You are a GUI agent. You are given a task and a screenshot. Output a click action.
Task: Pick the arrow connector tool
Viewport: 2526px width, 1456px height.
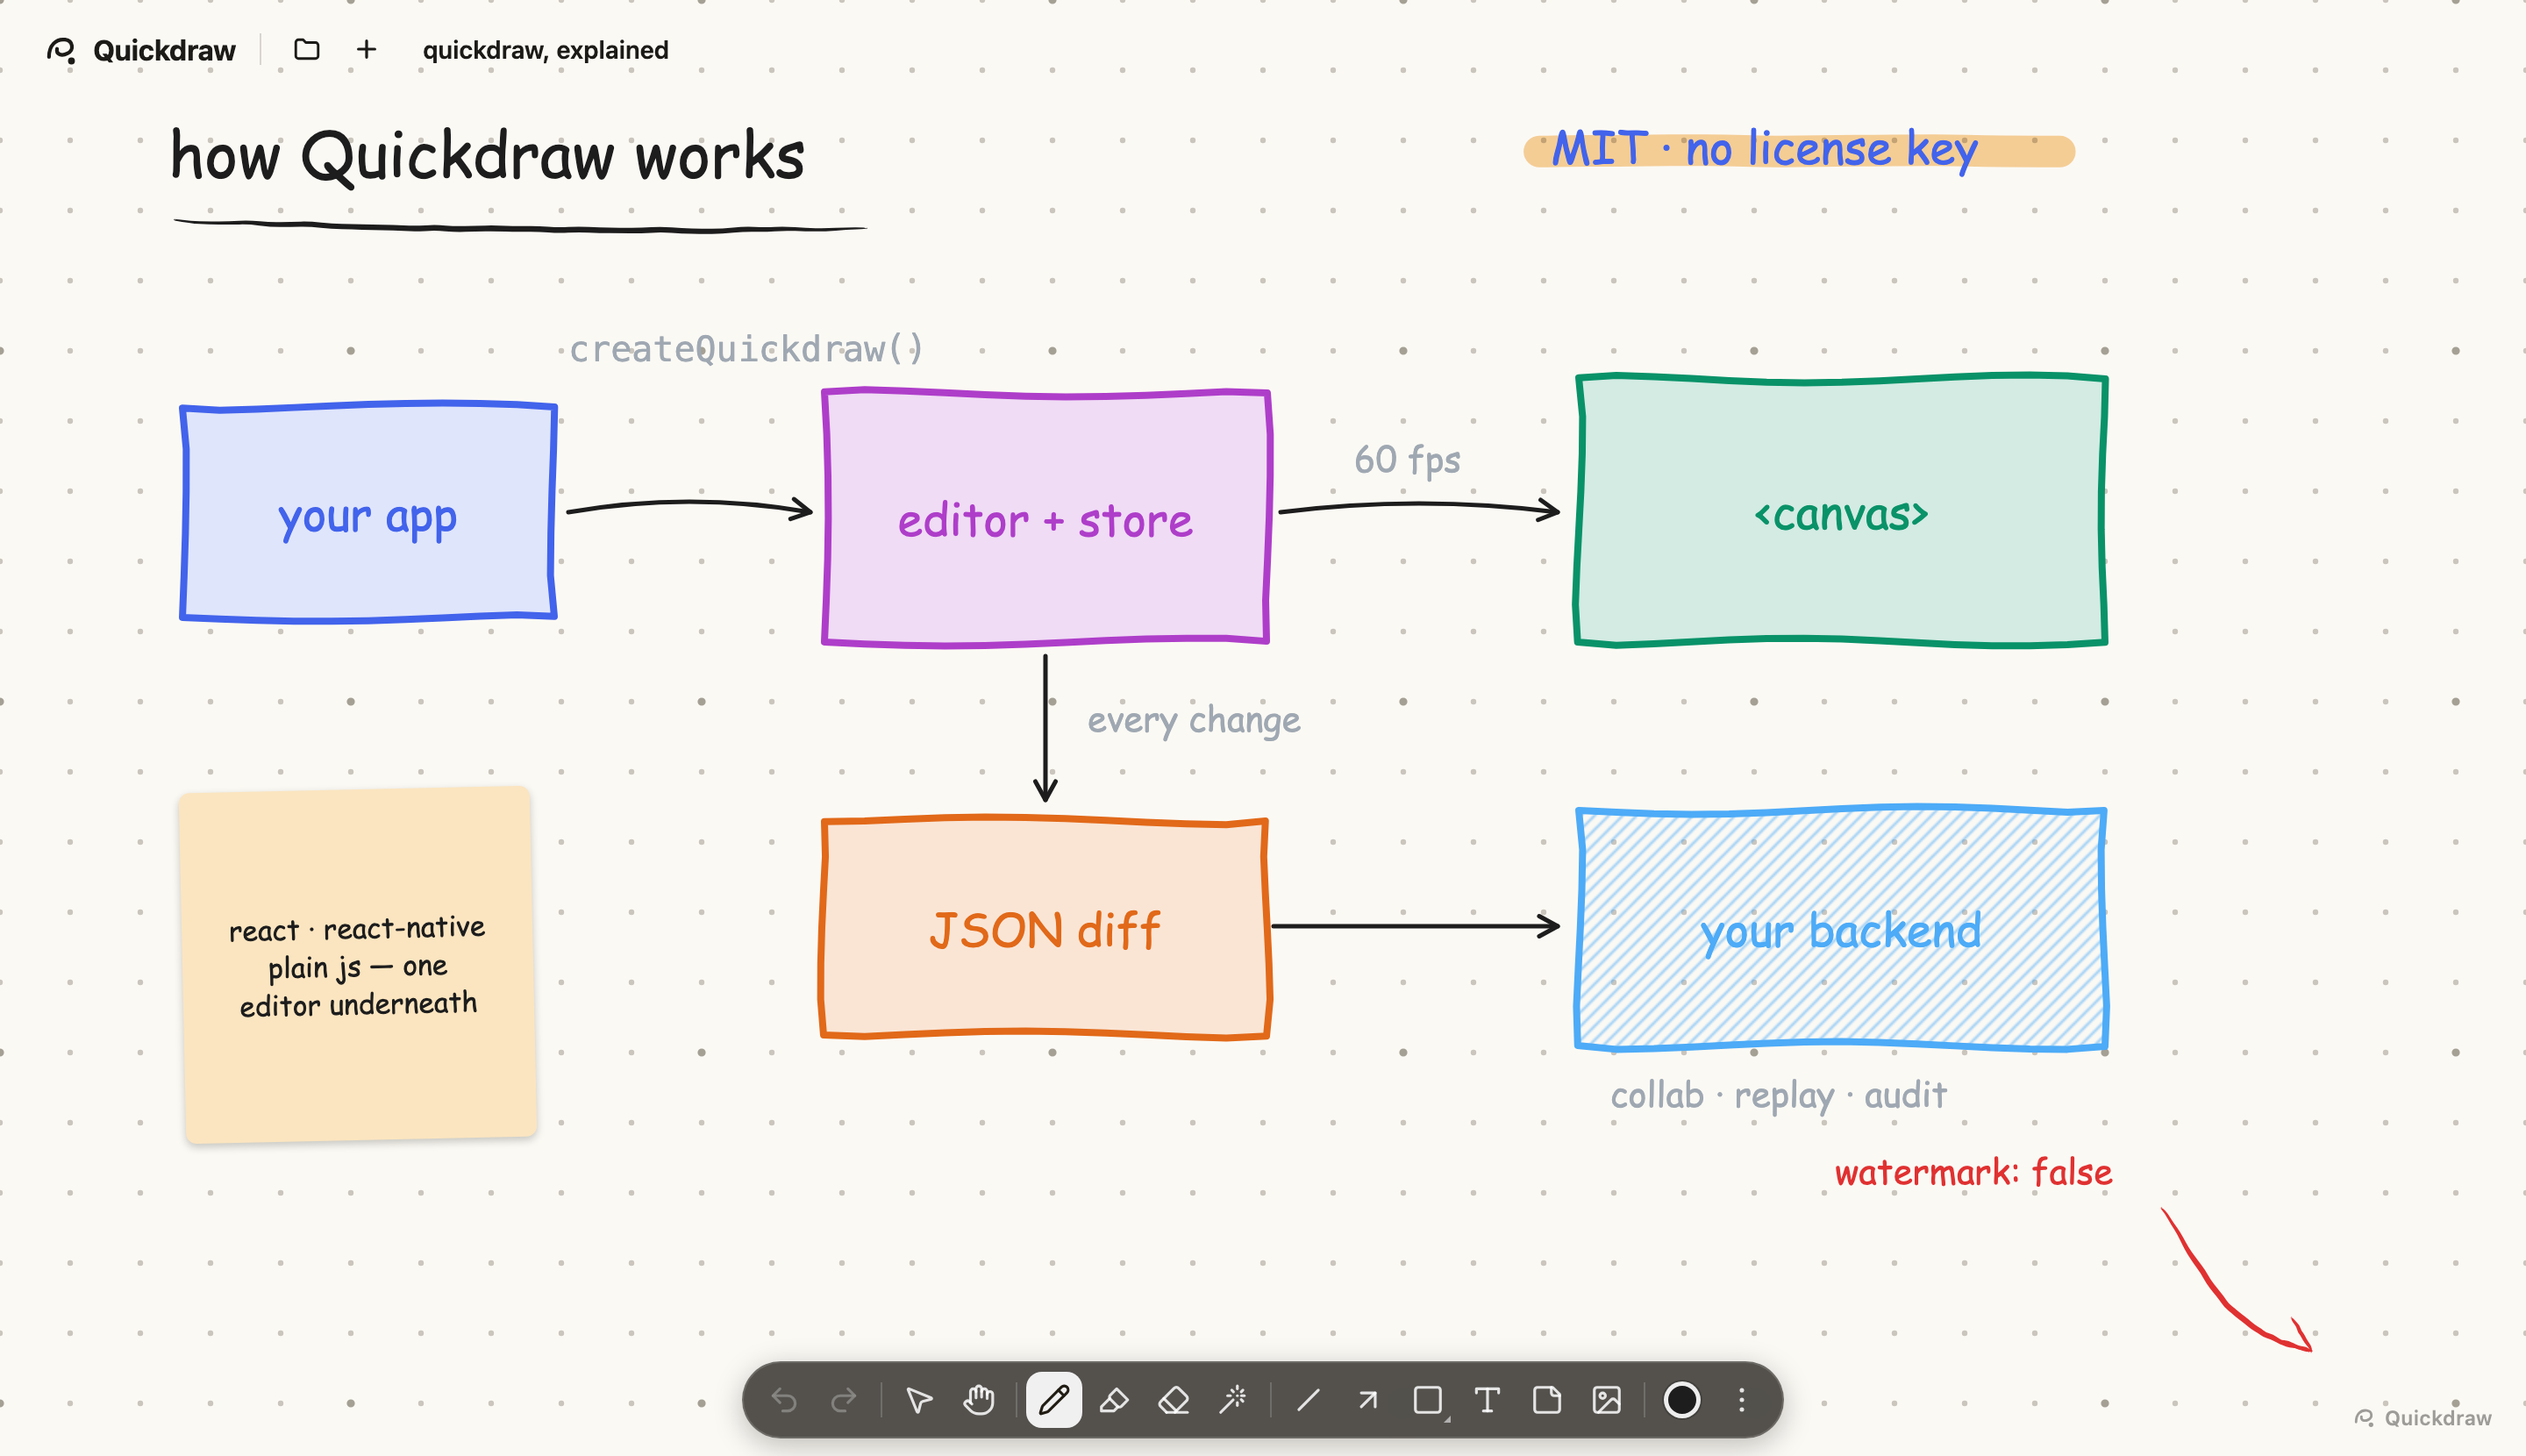(x=1368, y=1400)
